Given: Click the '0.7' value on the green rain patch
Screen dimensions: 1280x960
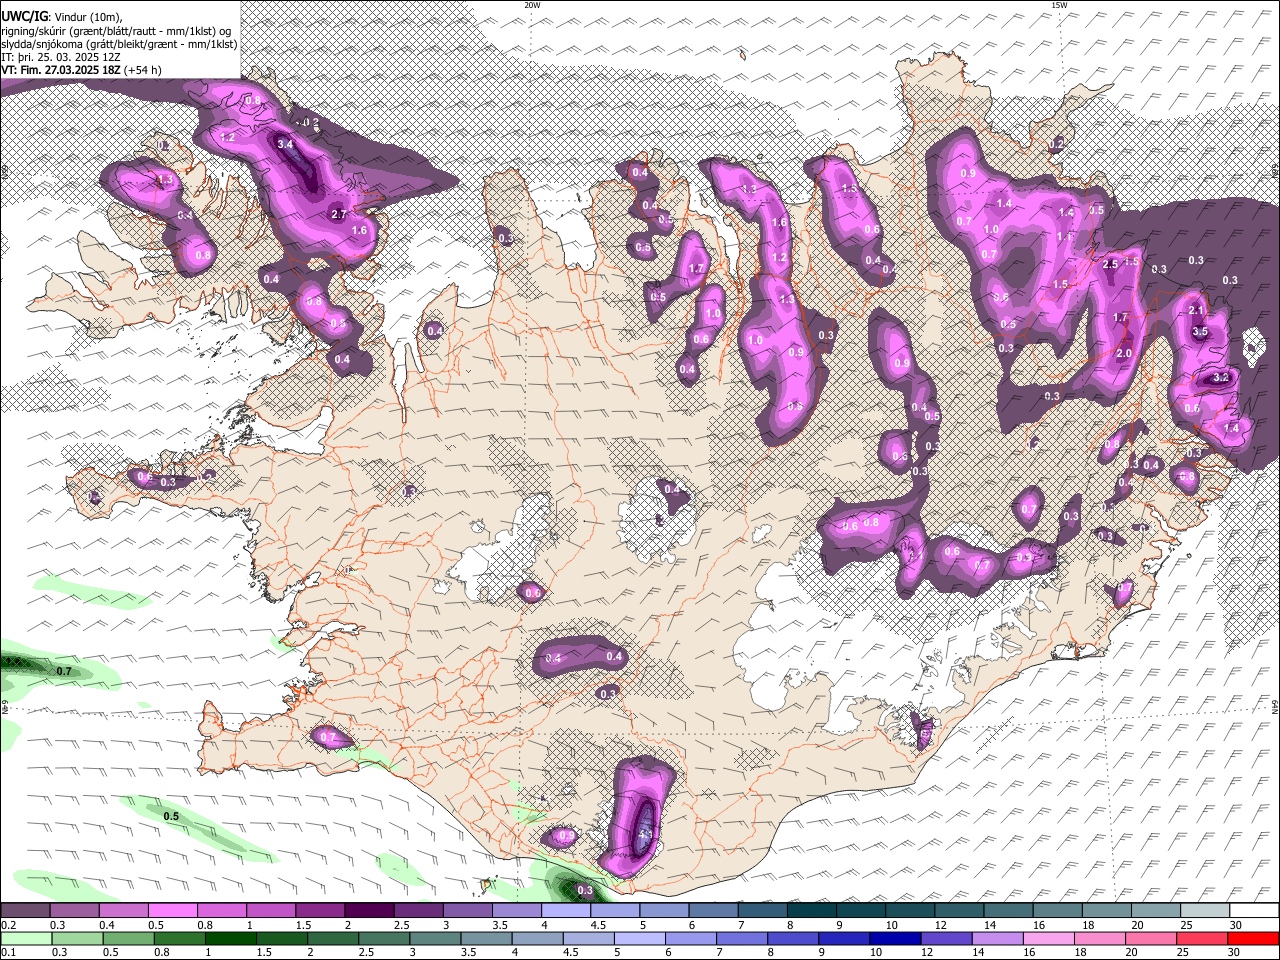Looking at the screenshot, I should [x=64, y=671].
